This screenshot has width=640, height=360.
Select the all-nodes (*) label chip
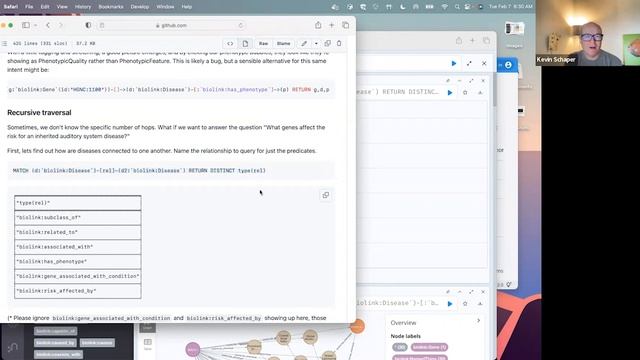tap(400, 347)
